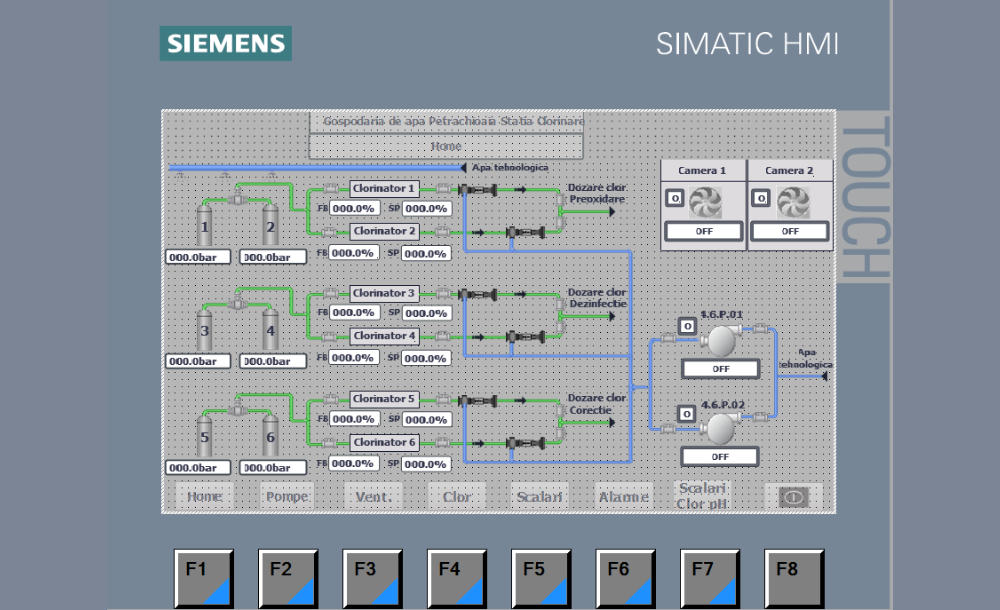The width and height of the screenshot is (1000, 610).
Task: Click the 4.6.P.02 pump OFF status
Action: coord(720,457)
